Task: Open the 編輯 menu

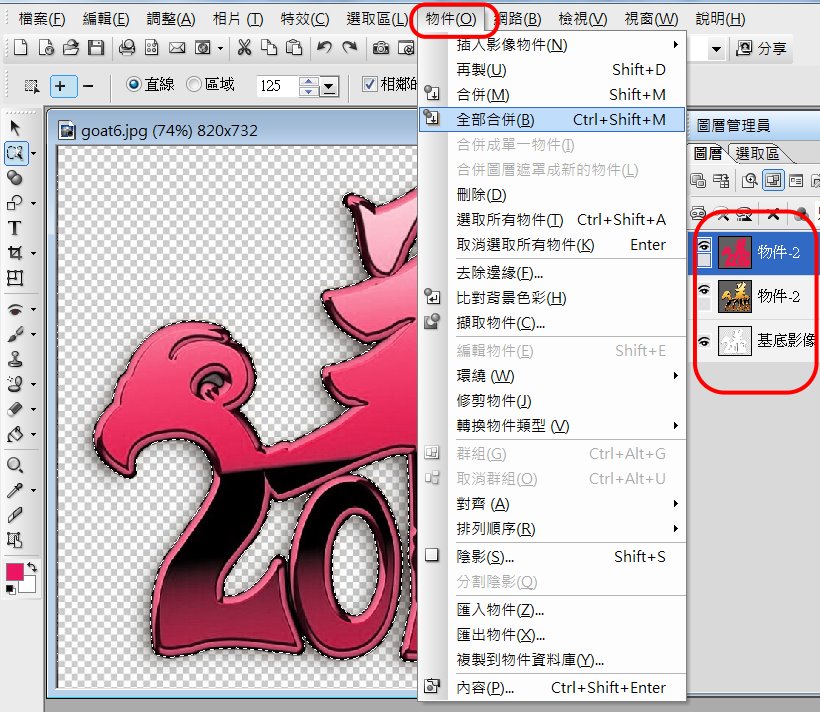Action: click(x=106, y=19)
